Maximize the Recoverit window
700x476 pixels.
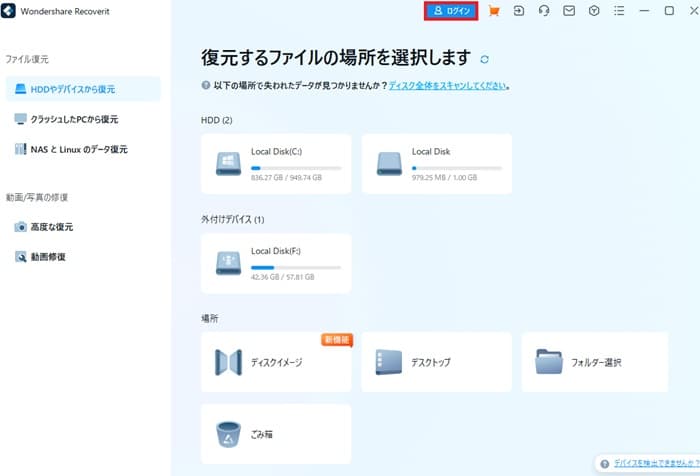(669, 11)
